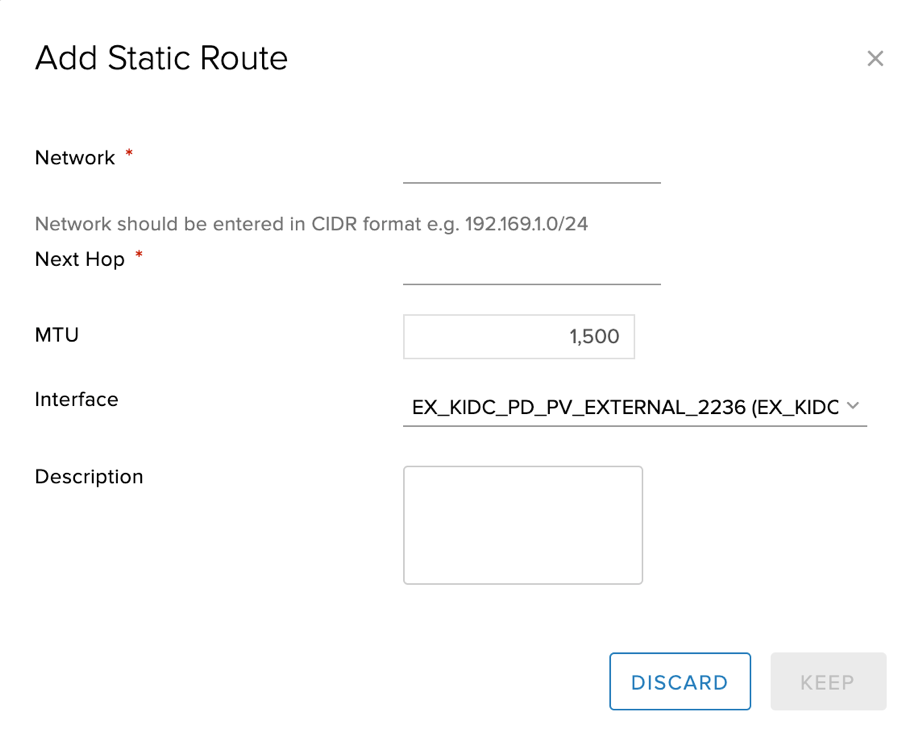The image size is (919, 746).
Task: Select the MTU label text
Action: tap(56, 335)
